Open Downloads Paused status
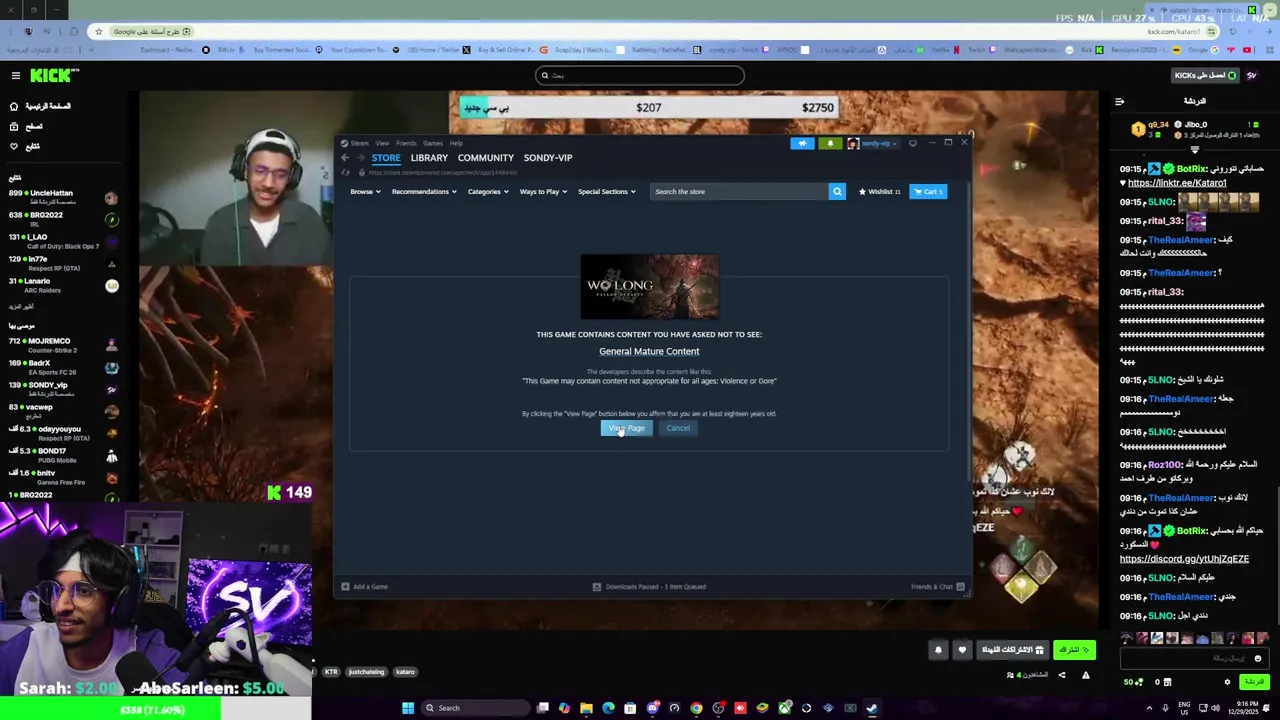This screenshot has width=1280, height=720. pyautogui.click(x=649, y=587)
